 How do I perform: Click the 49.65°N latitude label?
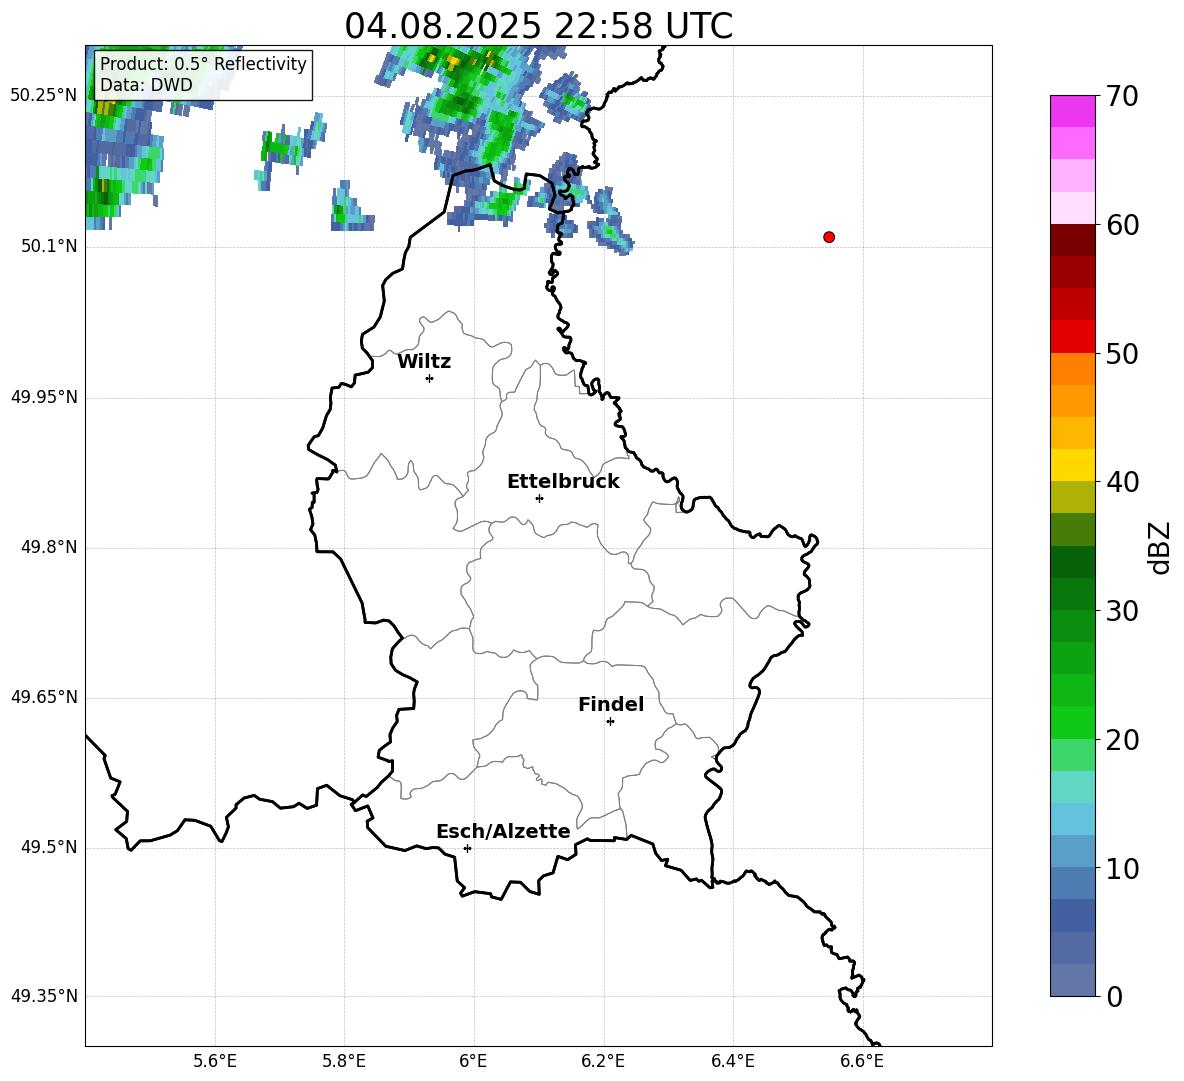[44, 697]
